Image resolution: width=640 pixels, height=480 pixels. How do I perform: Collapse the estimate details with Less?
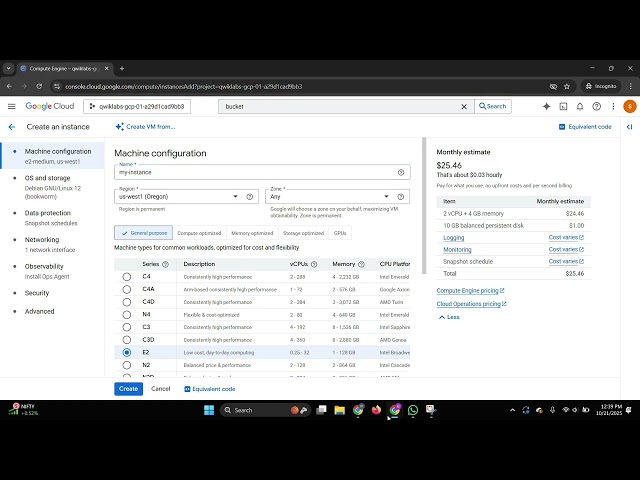click(449, 317)
